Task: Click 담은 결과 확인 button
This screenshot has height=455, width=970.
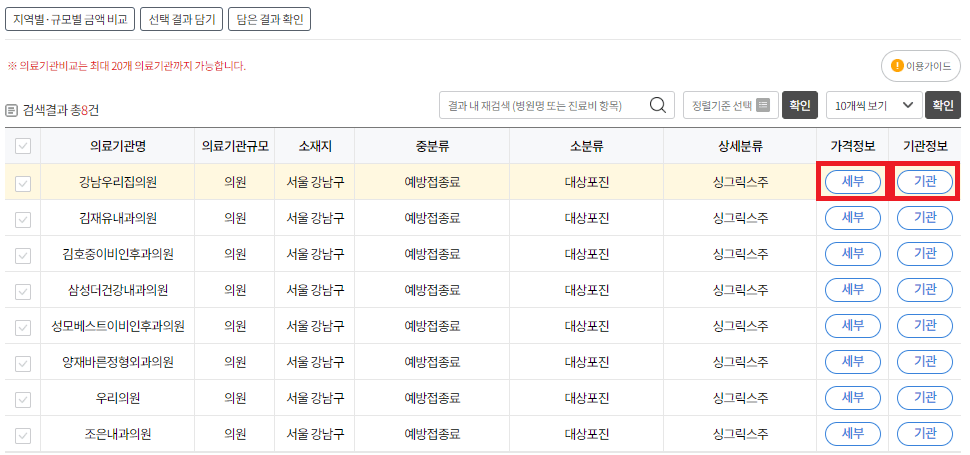Action: click(269, 19)
